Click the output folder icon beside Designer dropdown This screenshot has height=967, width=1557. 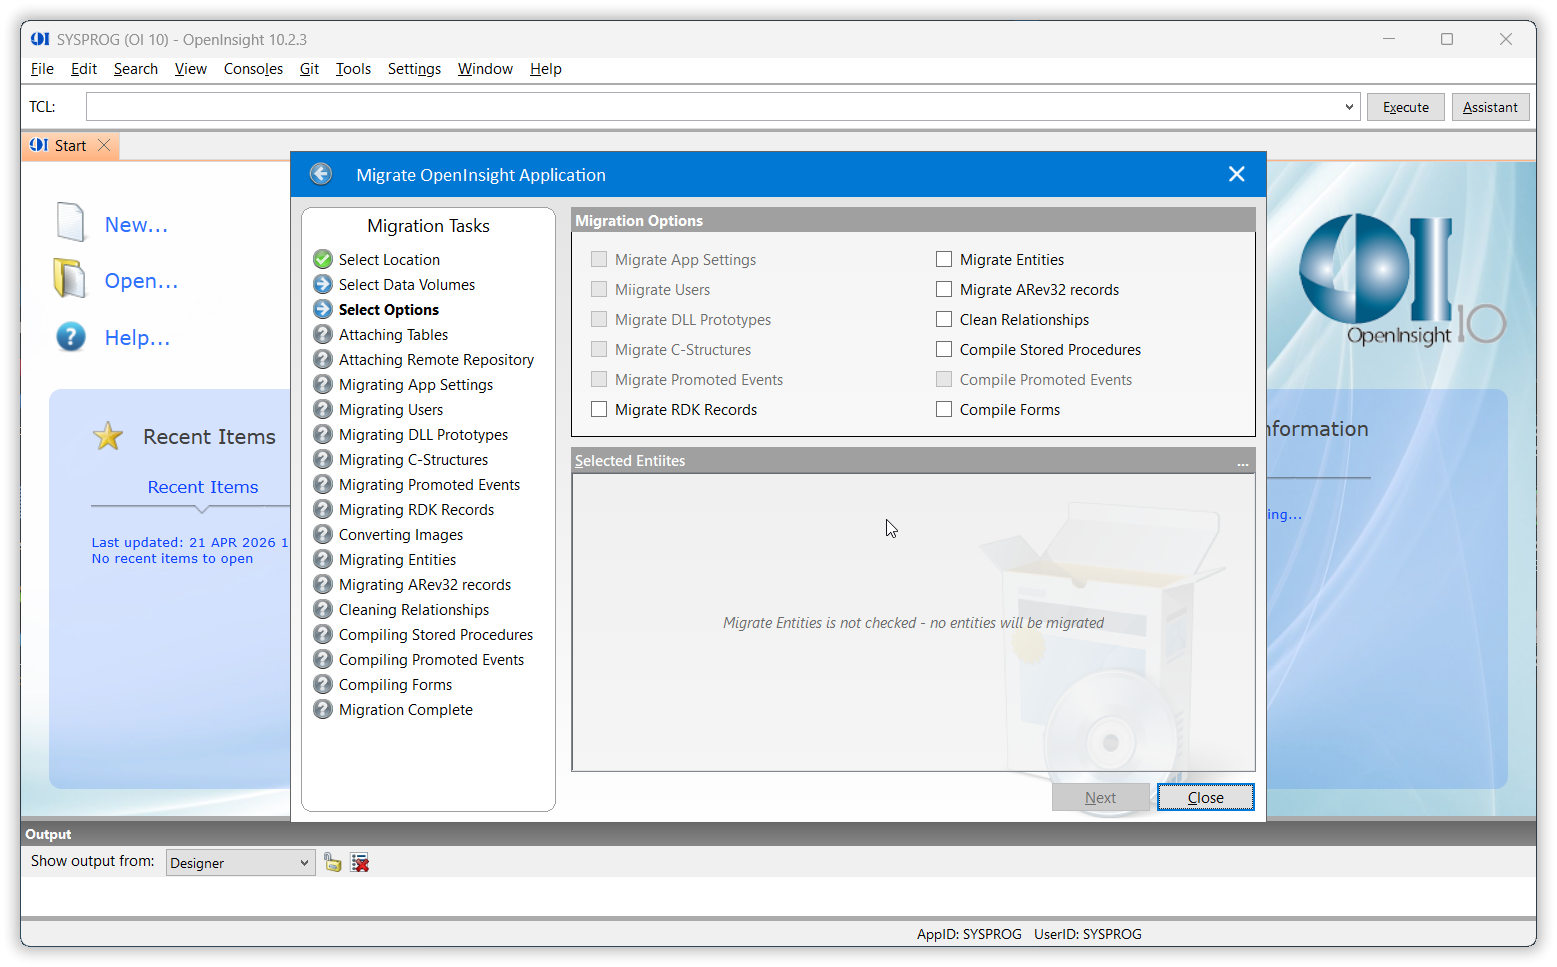[333, 863]
